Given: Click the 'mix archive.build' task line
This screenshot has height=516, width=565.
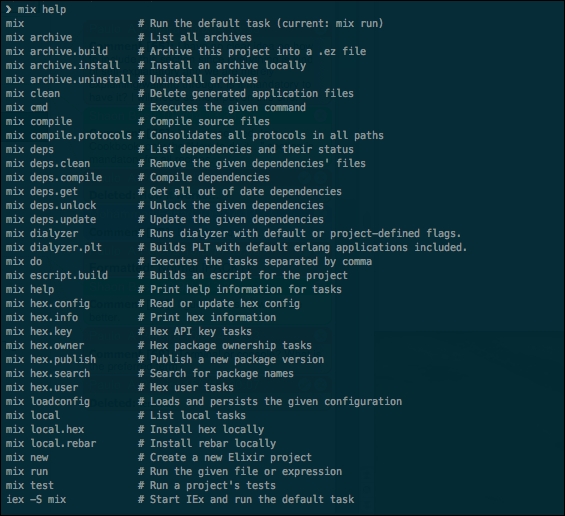Looking at the screenshot, I should (x=57, y=52).
